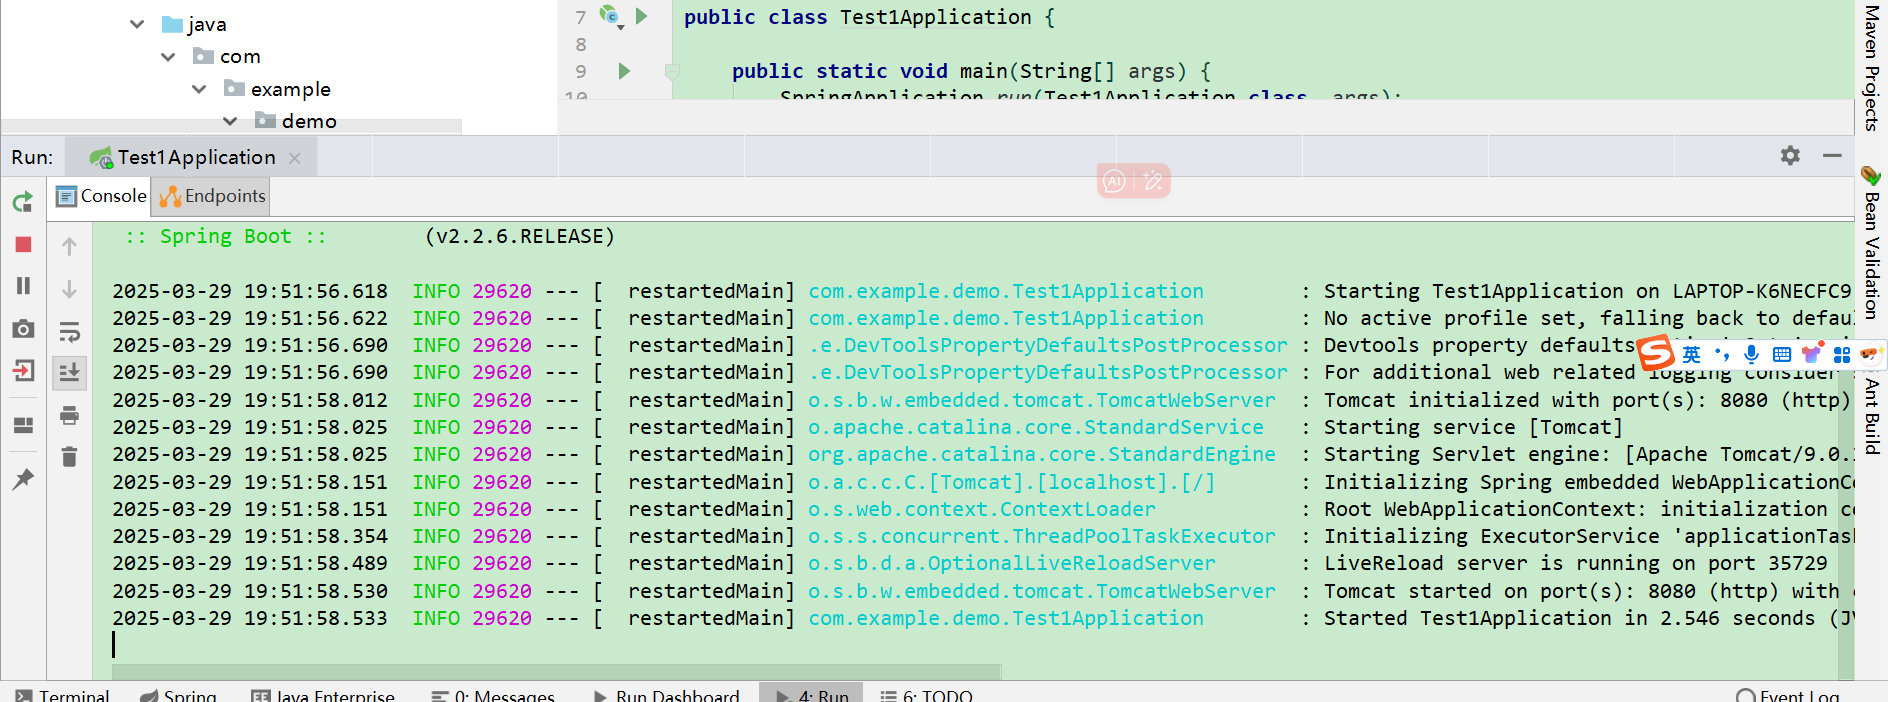Clear all console output with trash icon
The image size is (1888, 702).
[x=69, y=457]
